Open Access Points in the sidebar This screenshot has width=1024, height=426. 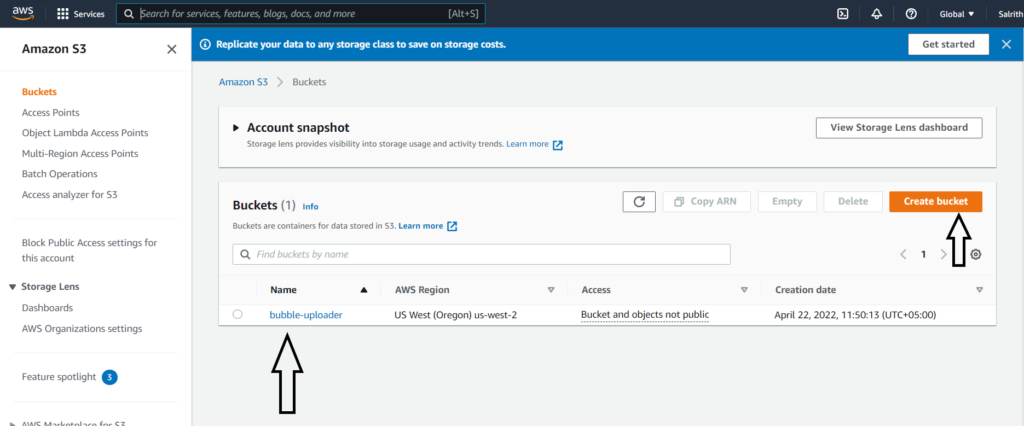pyautogui.click(x=51, y=112)
